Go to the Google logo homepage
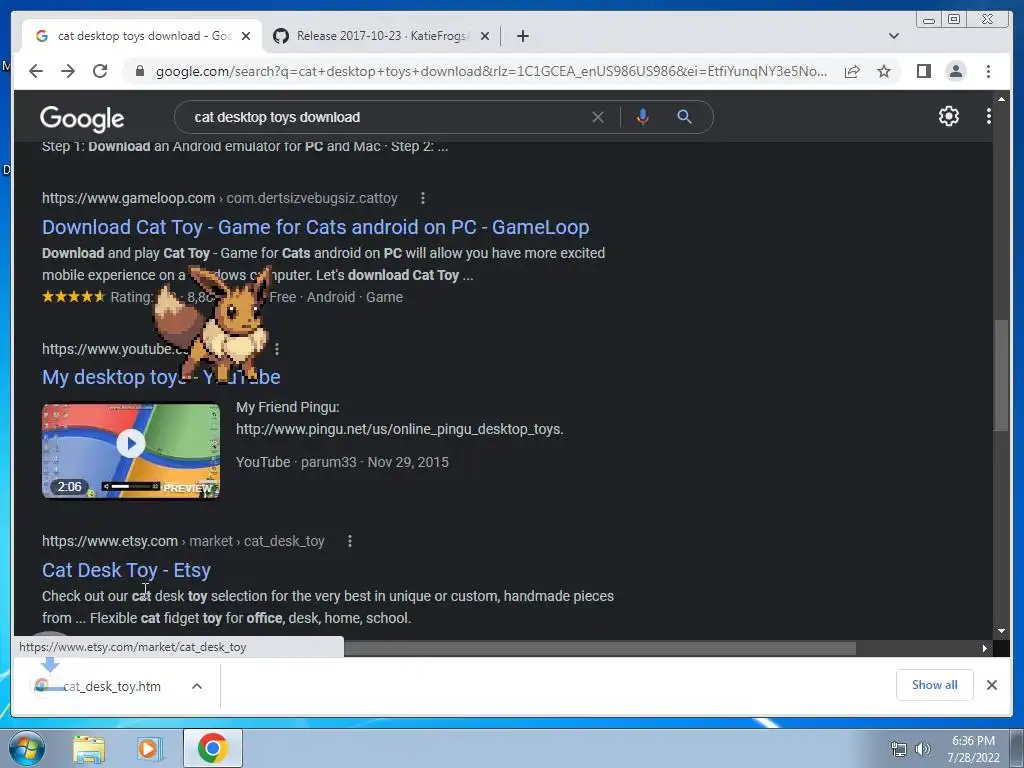This screenshot has width=1024, height=768. click(82, 119)
